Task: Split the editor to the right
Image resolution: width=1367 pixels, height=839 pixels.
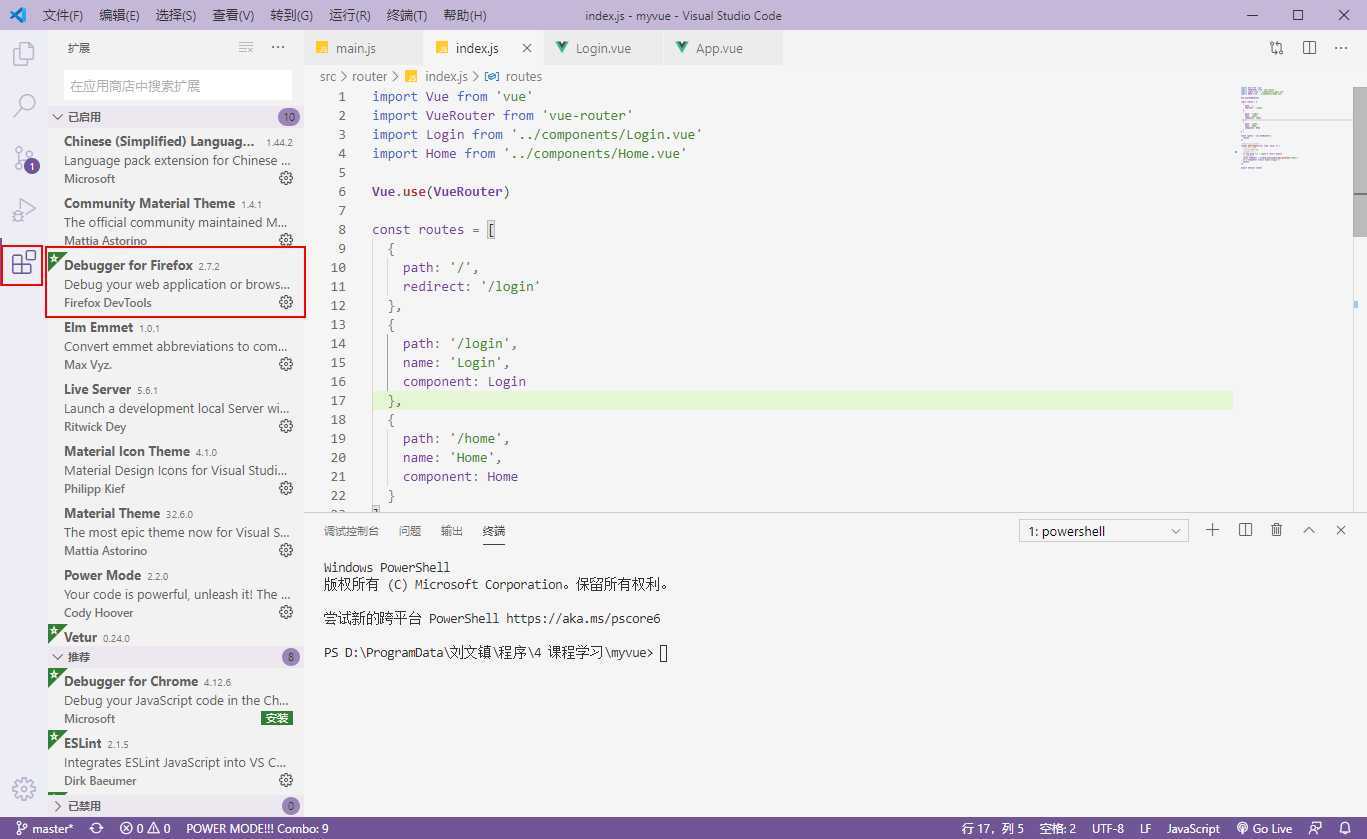Action: [1309, 48]
